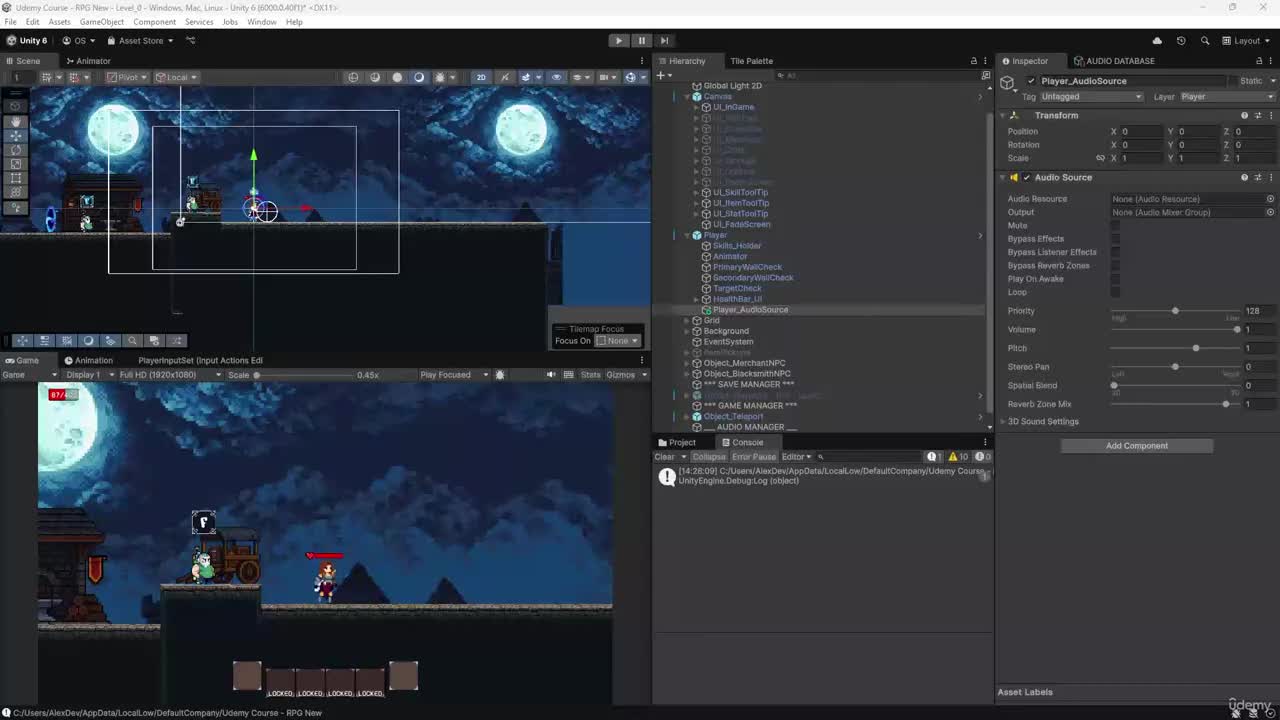
Task: Open Transform component help icon
Action: pyautogui.click(x=1244, y=115)
